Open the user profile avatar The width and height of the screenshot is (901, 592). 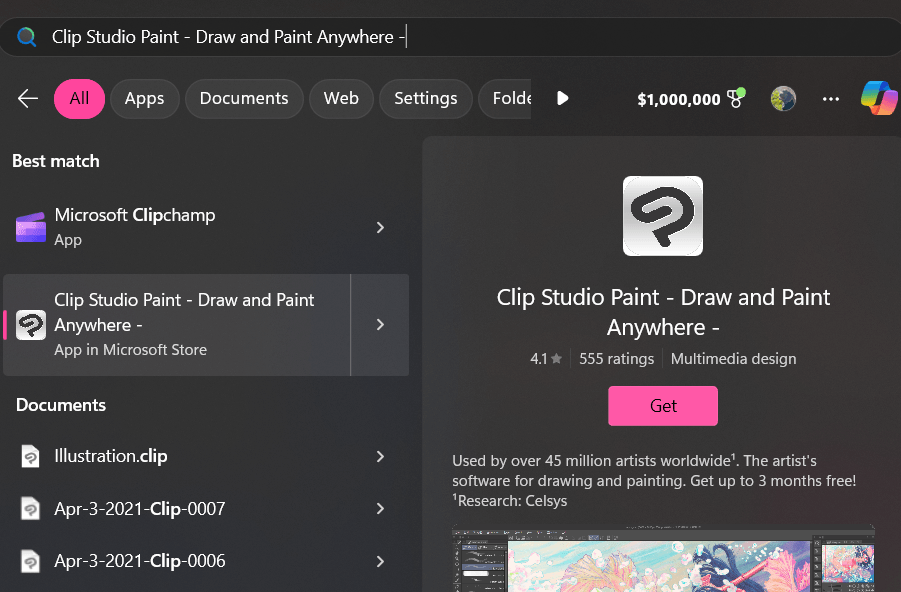783,99
